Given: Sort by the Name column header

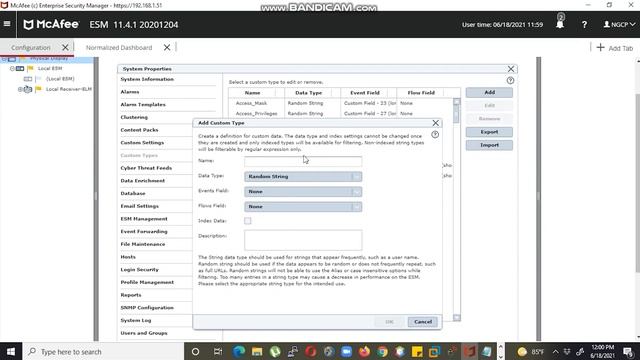Looking at the screenshot, I should point(252,93).
